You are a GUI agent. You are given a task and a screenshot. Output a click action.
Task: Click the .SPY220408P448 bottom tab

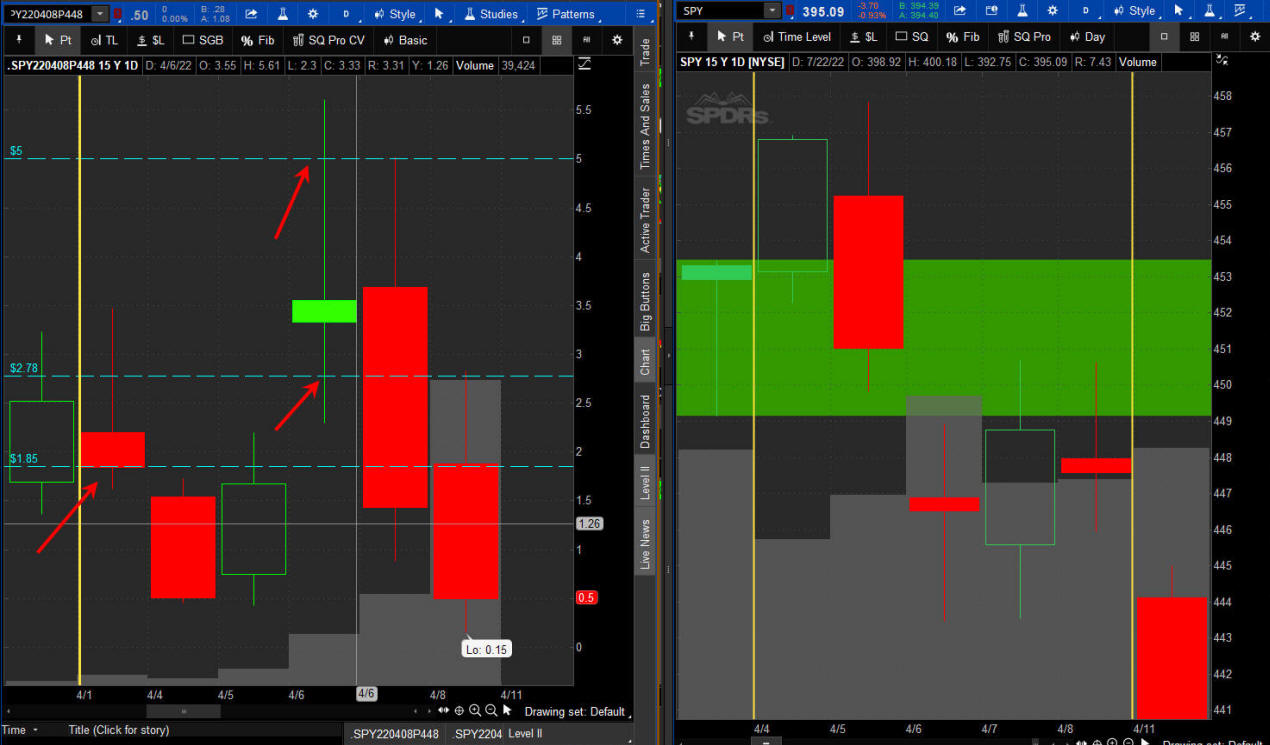[394, 734]
